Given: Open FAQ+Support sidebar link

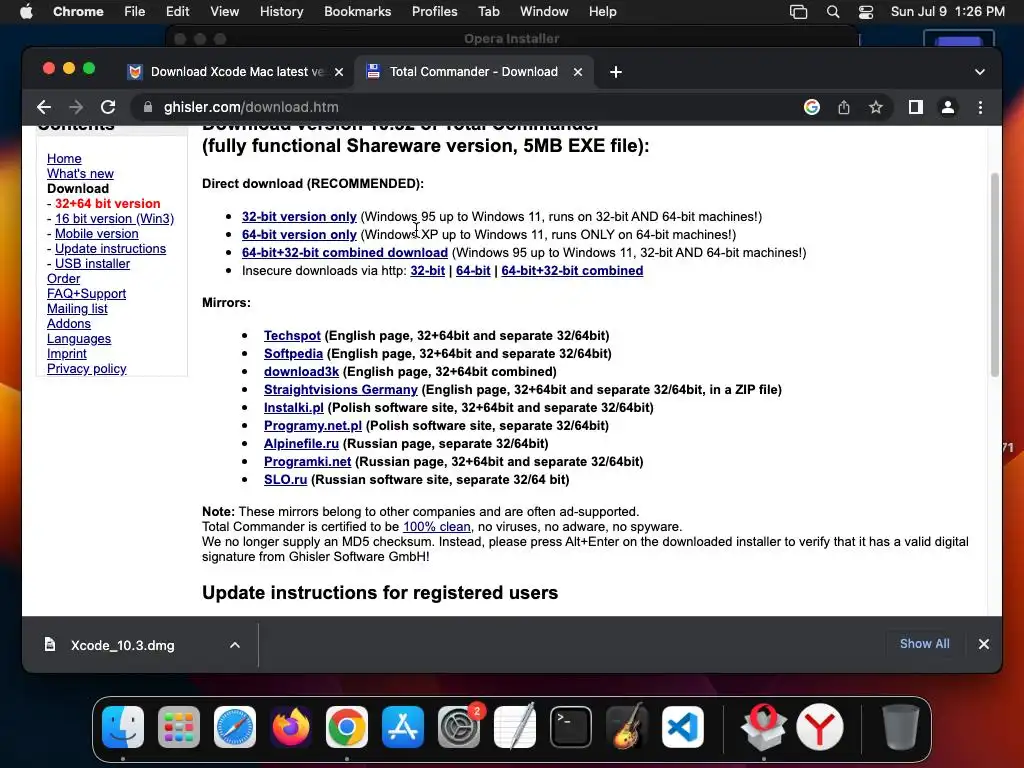Looking at the screenshot, I should pyautogui.click(x=86, y=294).
